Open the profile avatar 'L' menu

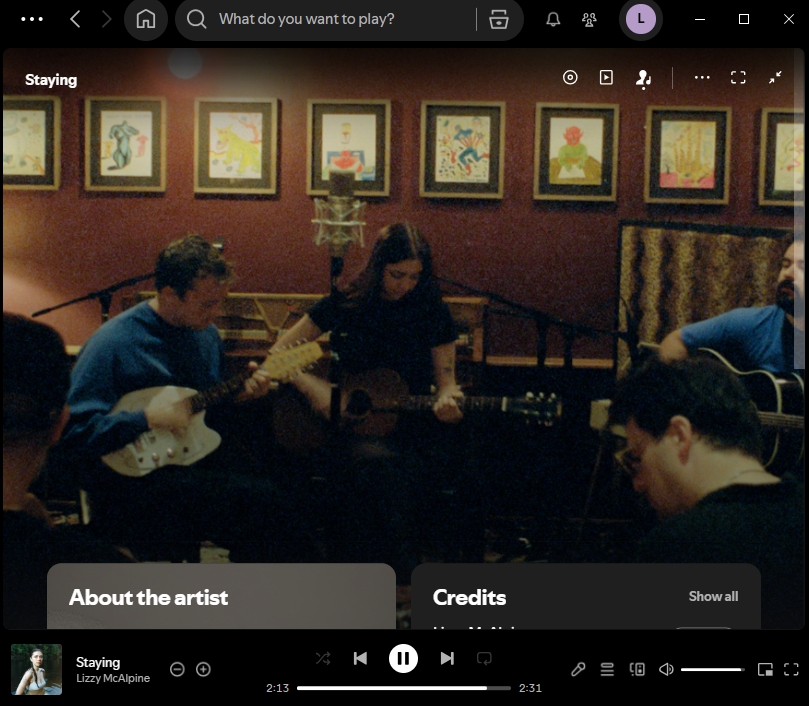pyautogui.click(x=641, y=19)
